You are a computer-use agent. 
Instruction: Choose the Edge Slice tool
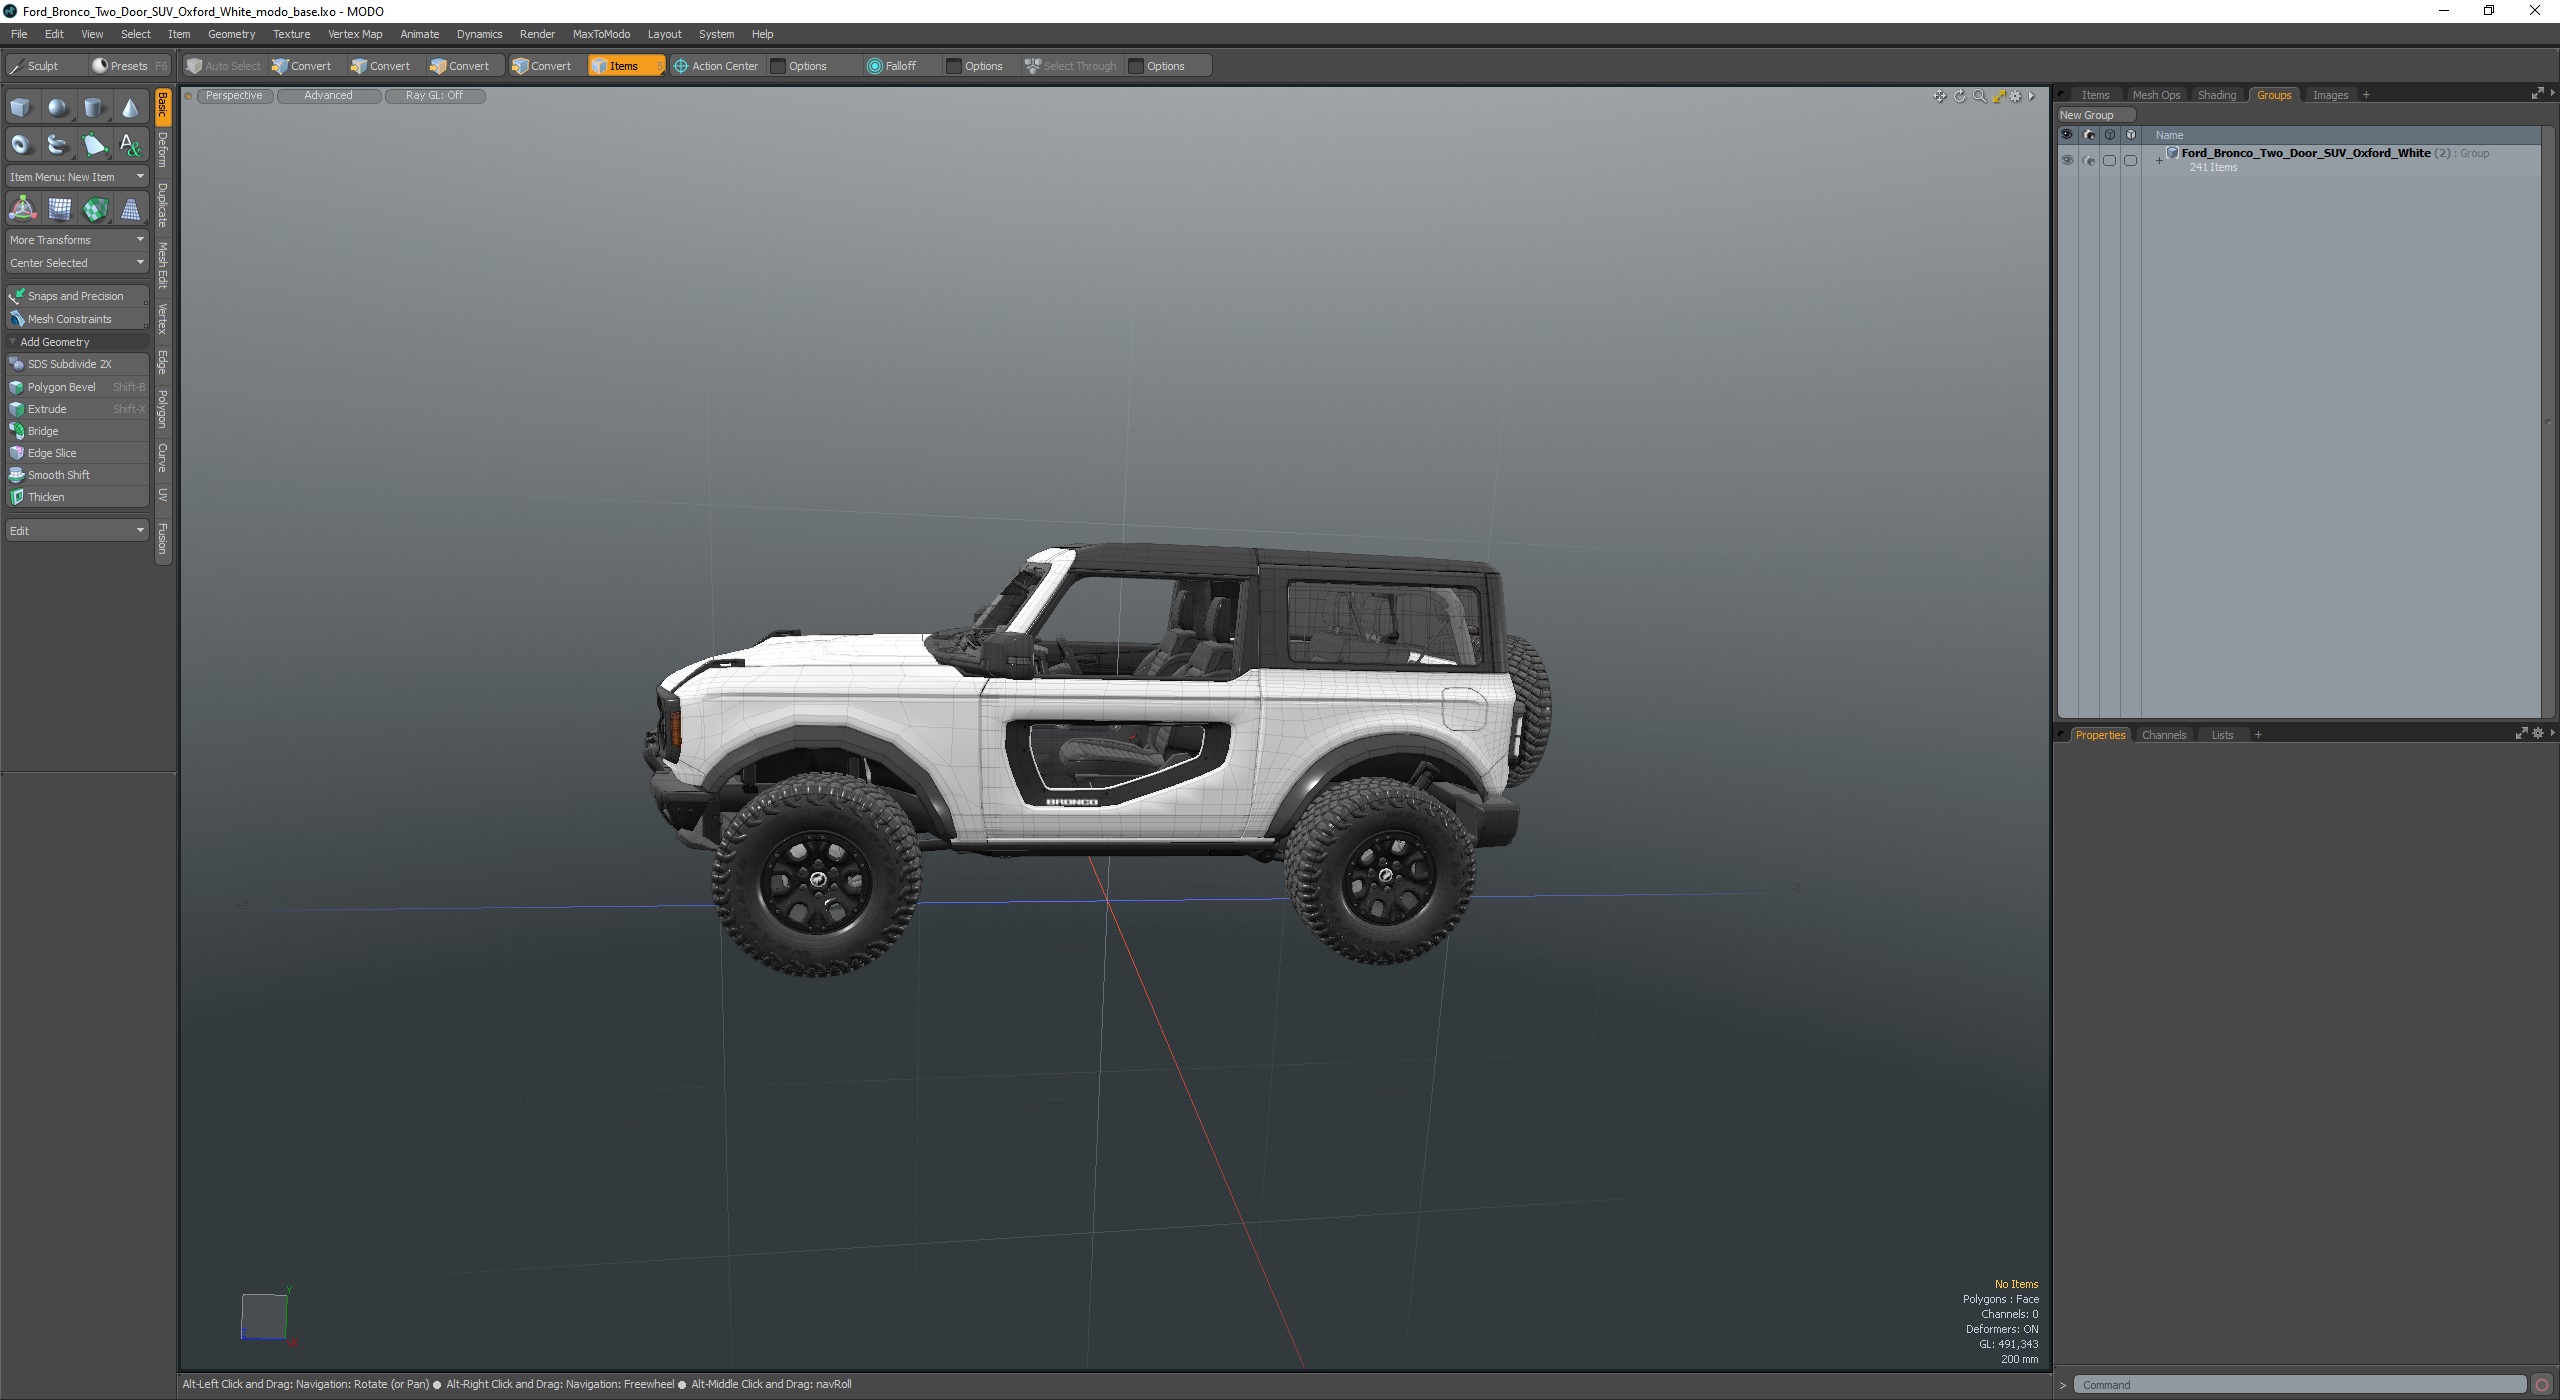[77, 453]
